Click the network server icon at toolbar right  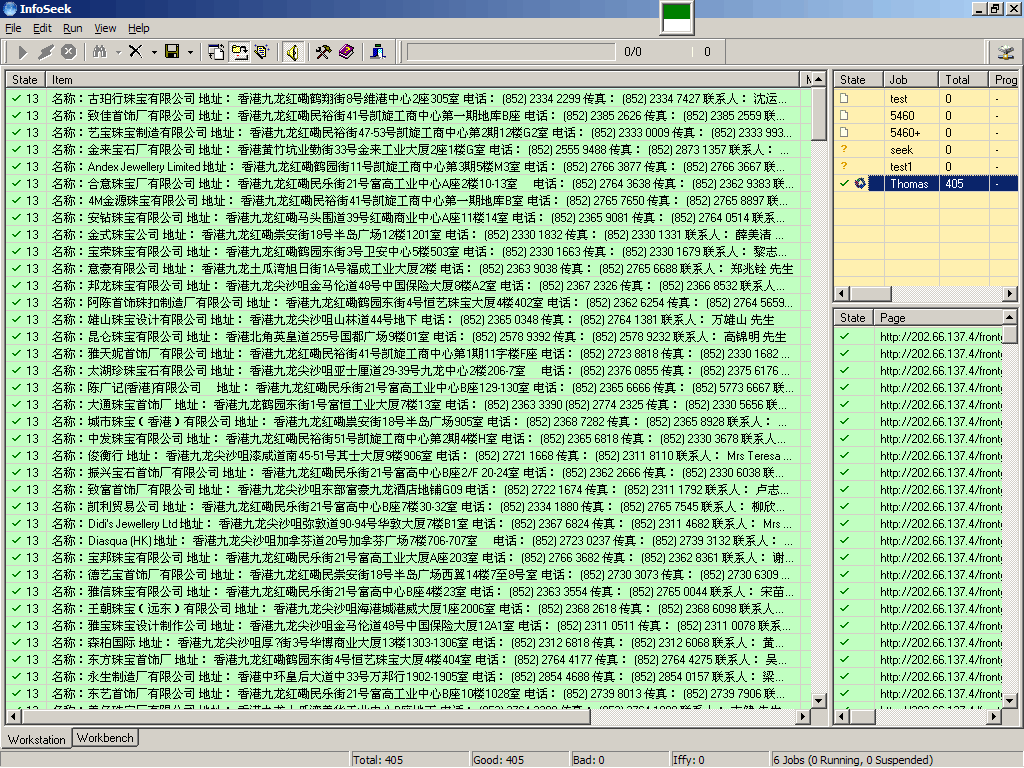(x=1004, y=52)
